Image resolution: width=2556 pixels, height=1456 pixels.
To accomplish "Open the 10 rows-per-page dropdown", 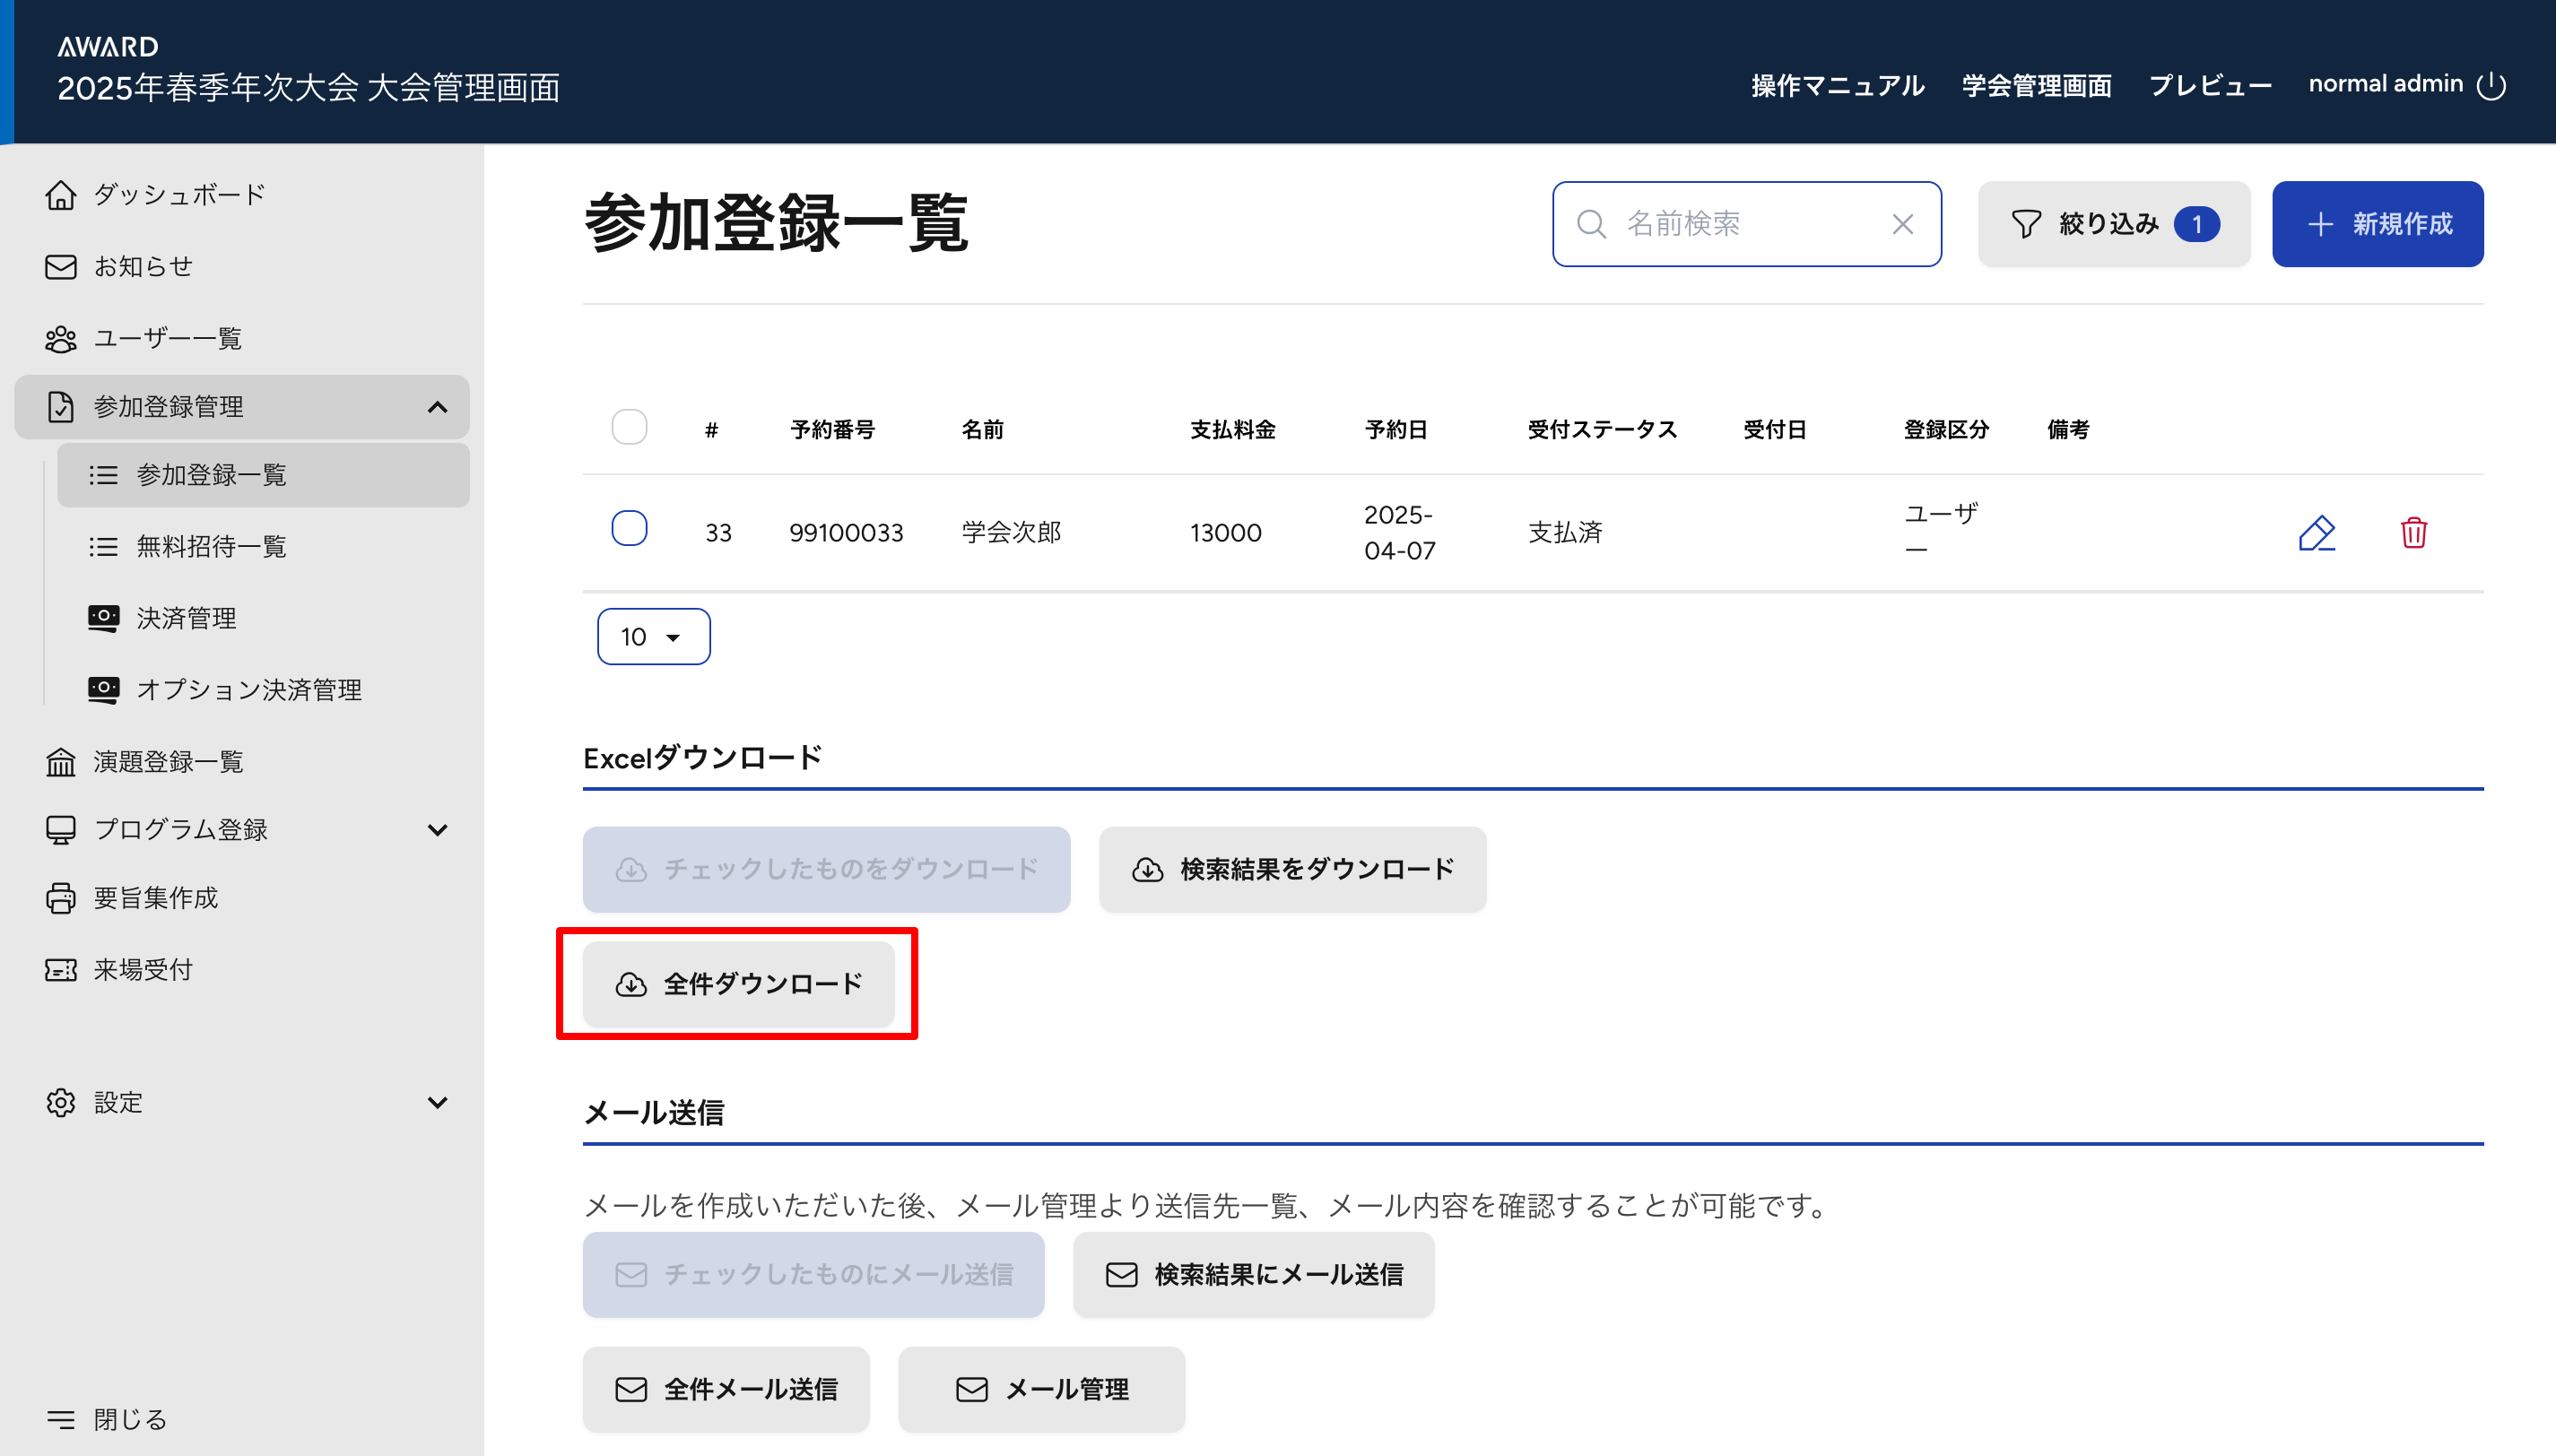I will (653, 637).
